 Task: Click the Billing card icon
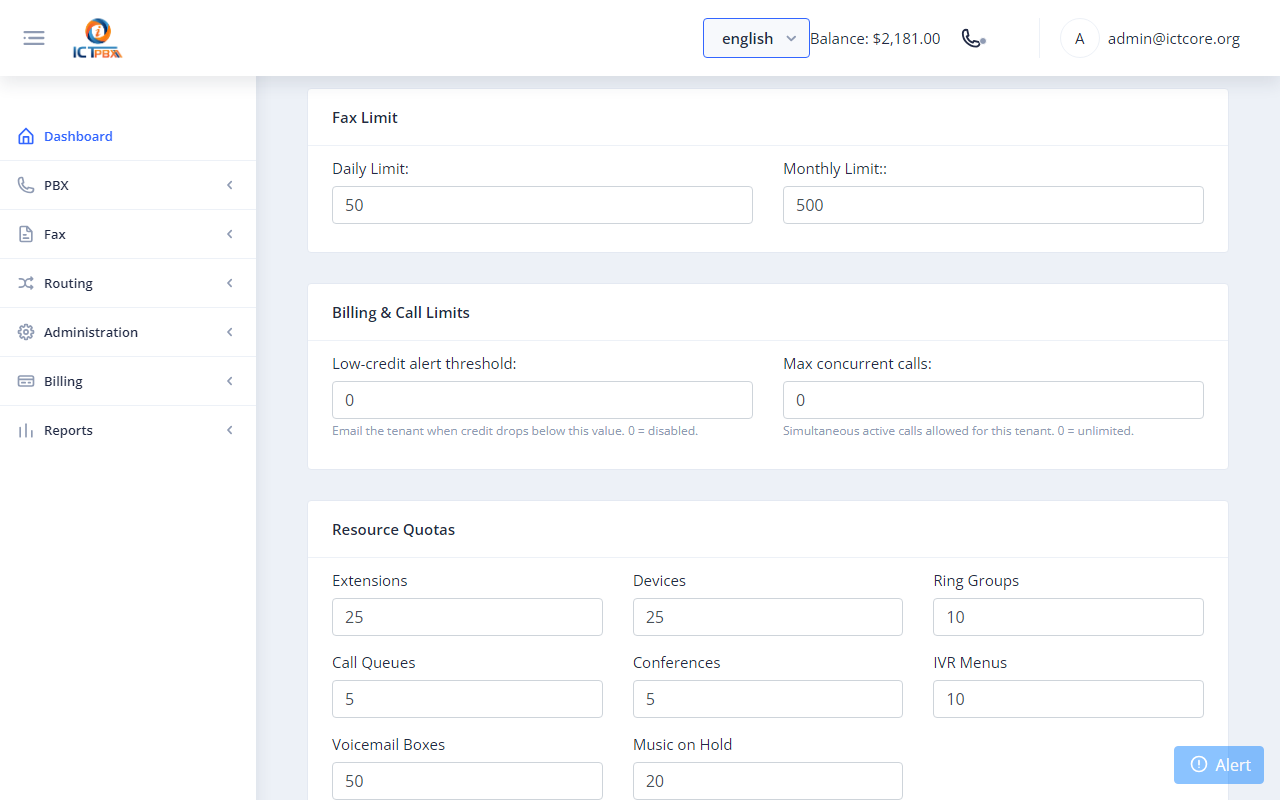[x=26, y=381]
